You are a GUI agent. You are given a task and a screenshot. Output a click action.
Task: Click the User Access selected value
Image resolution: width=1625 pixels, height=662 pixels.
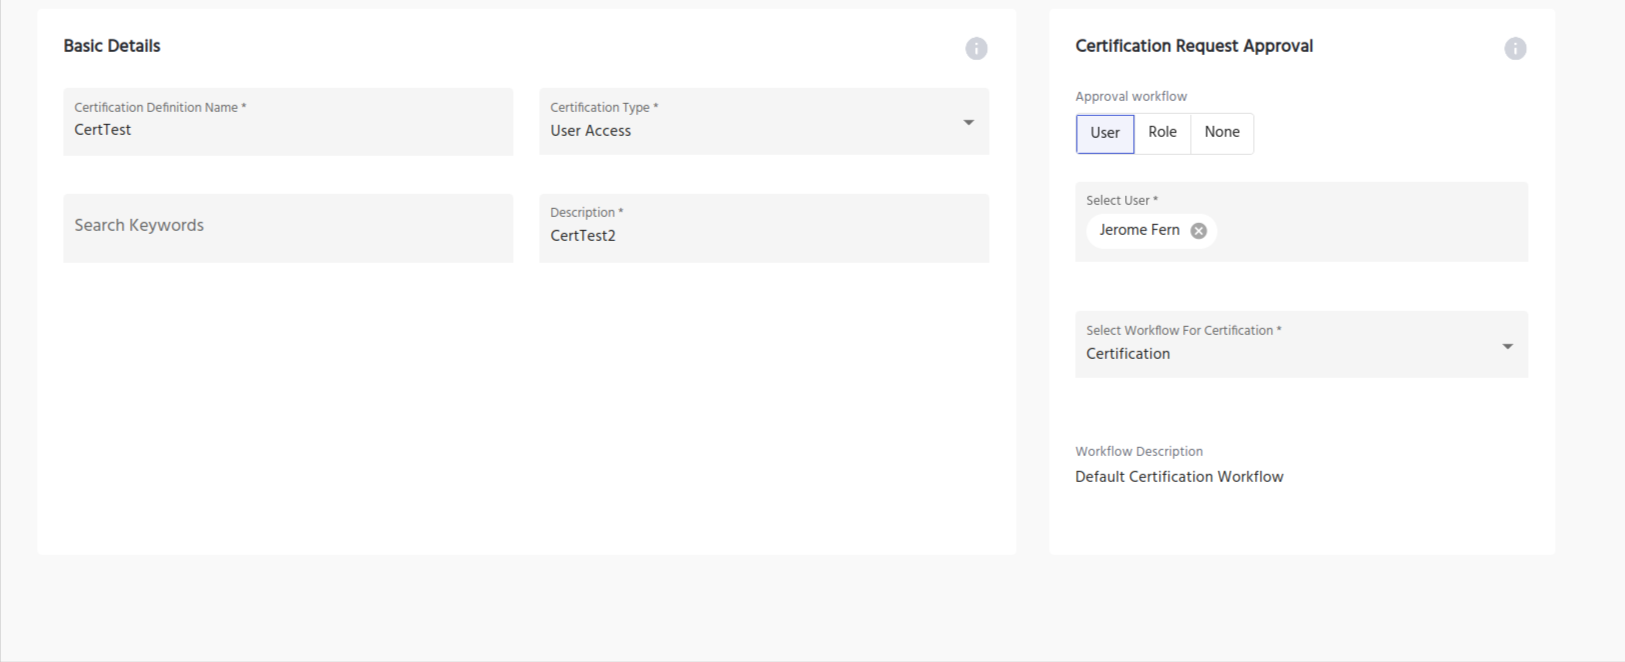click(591, 131)
